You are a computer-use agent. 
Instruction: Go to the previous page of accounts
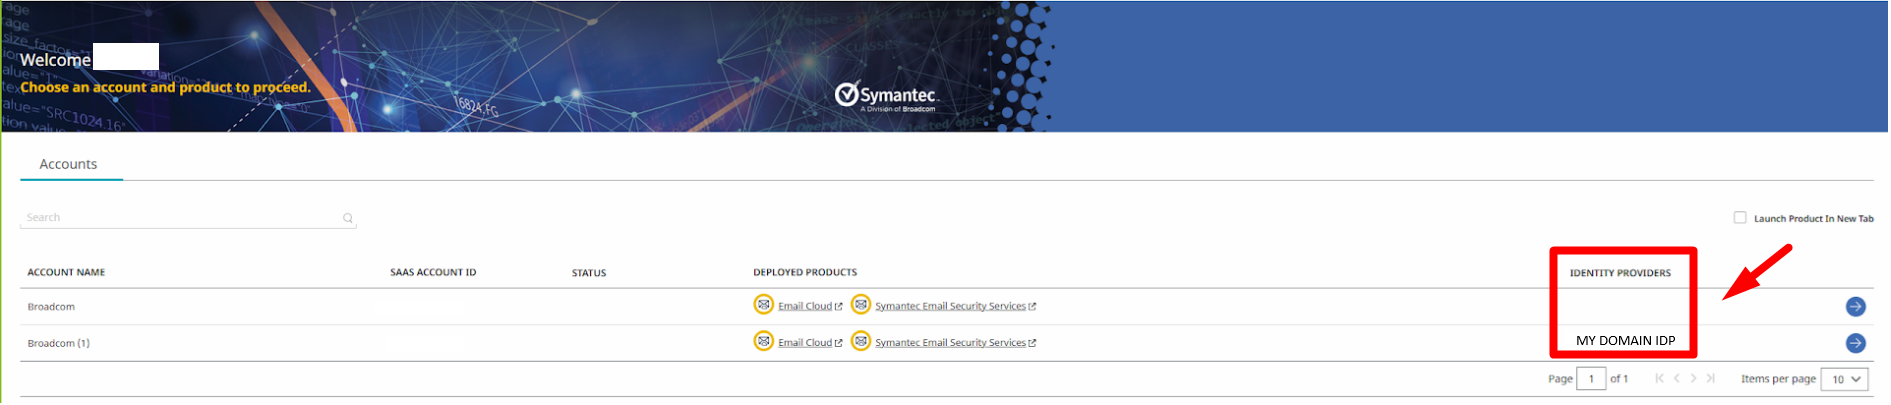point(1677,379)
